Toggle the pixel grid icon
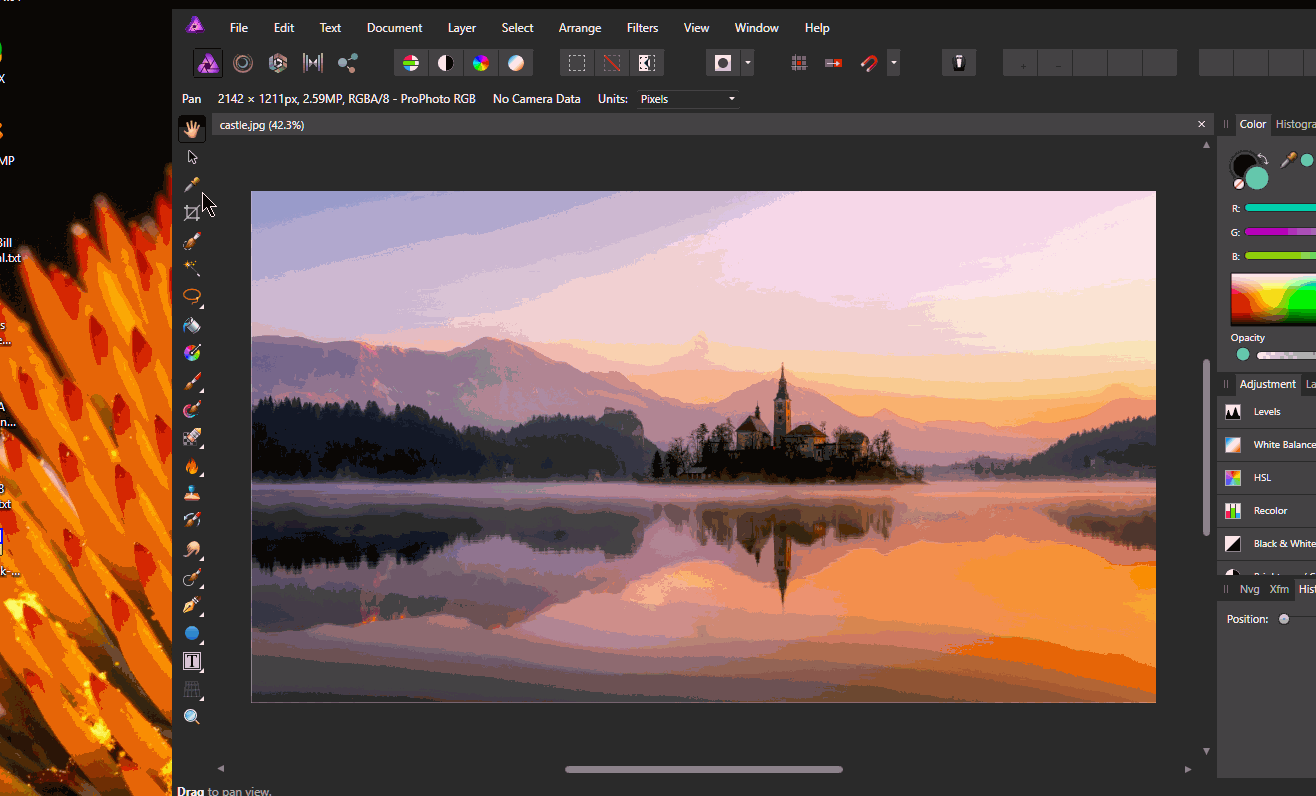 click(799, 62)
